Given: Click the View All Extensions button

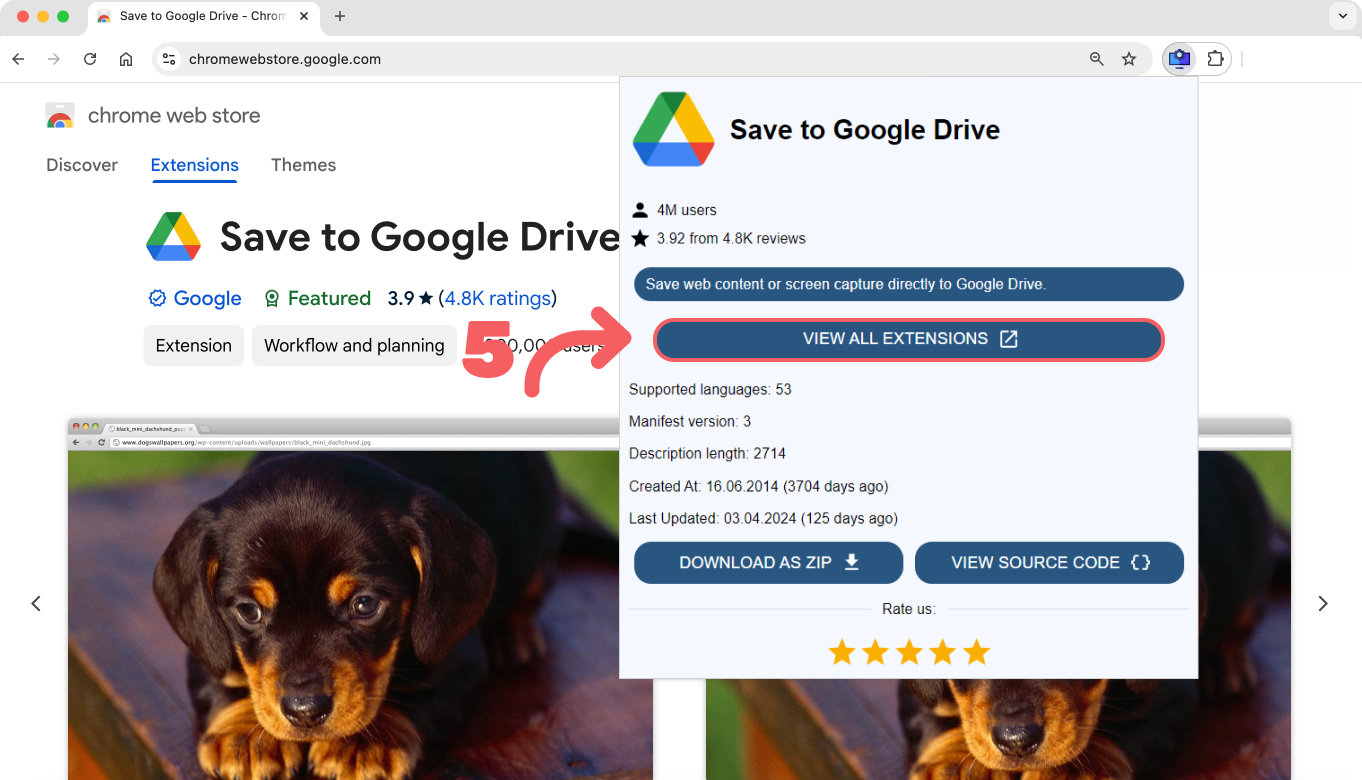Looking at the screenshot, I should 908,339.
